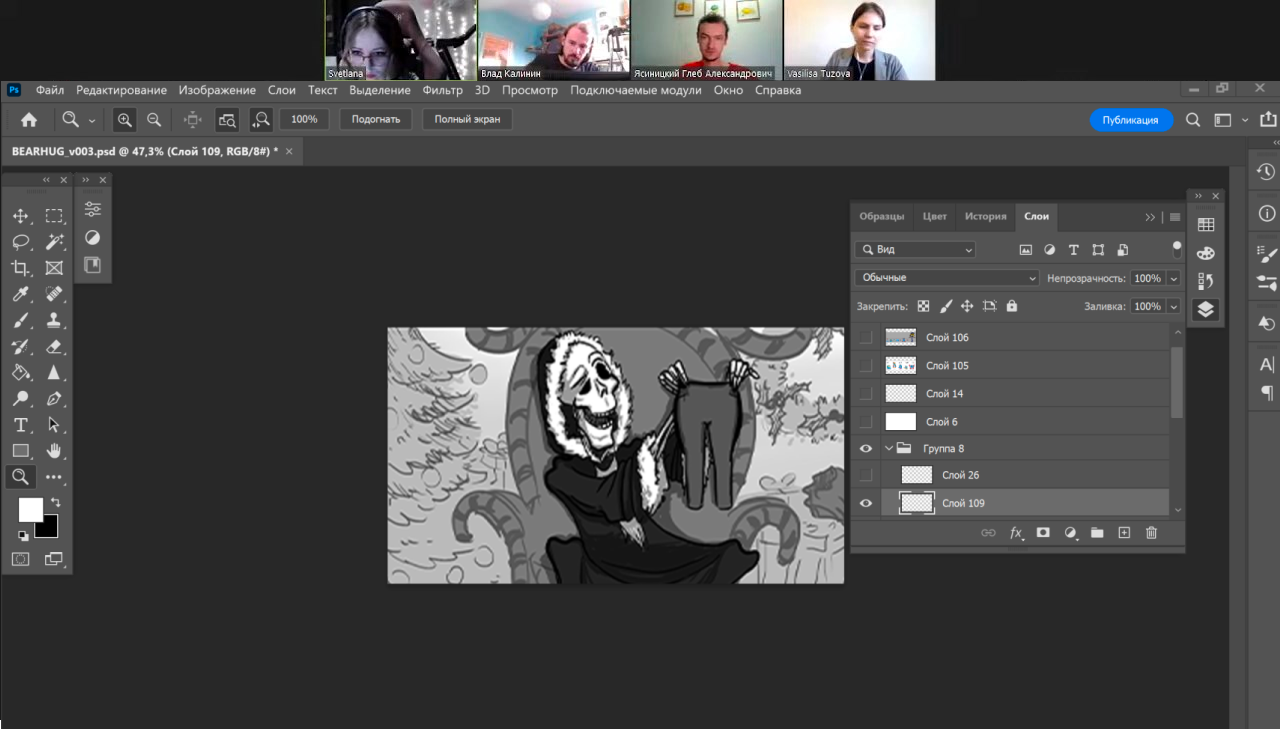Select the Pen tool
The width and height of the screenshot is (1280, 729).
point(54,399)
